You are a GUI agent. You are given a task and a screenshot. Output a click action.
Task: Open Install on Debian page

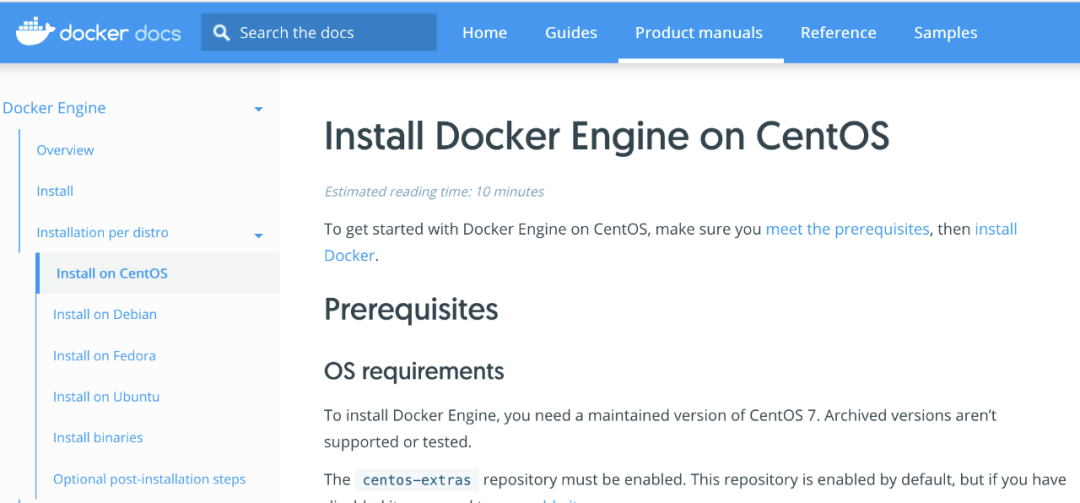105,314
